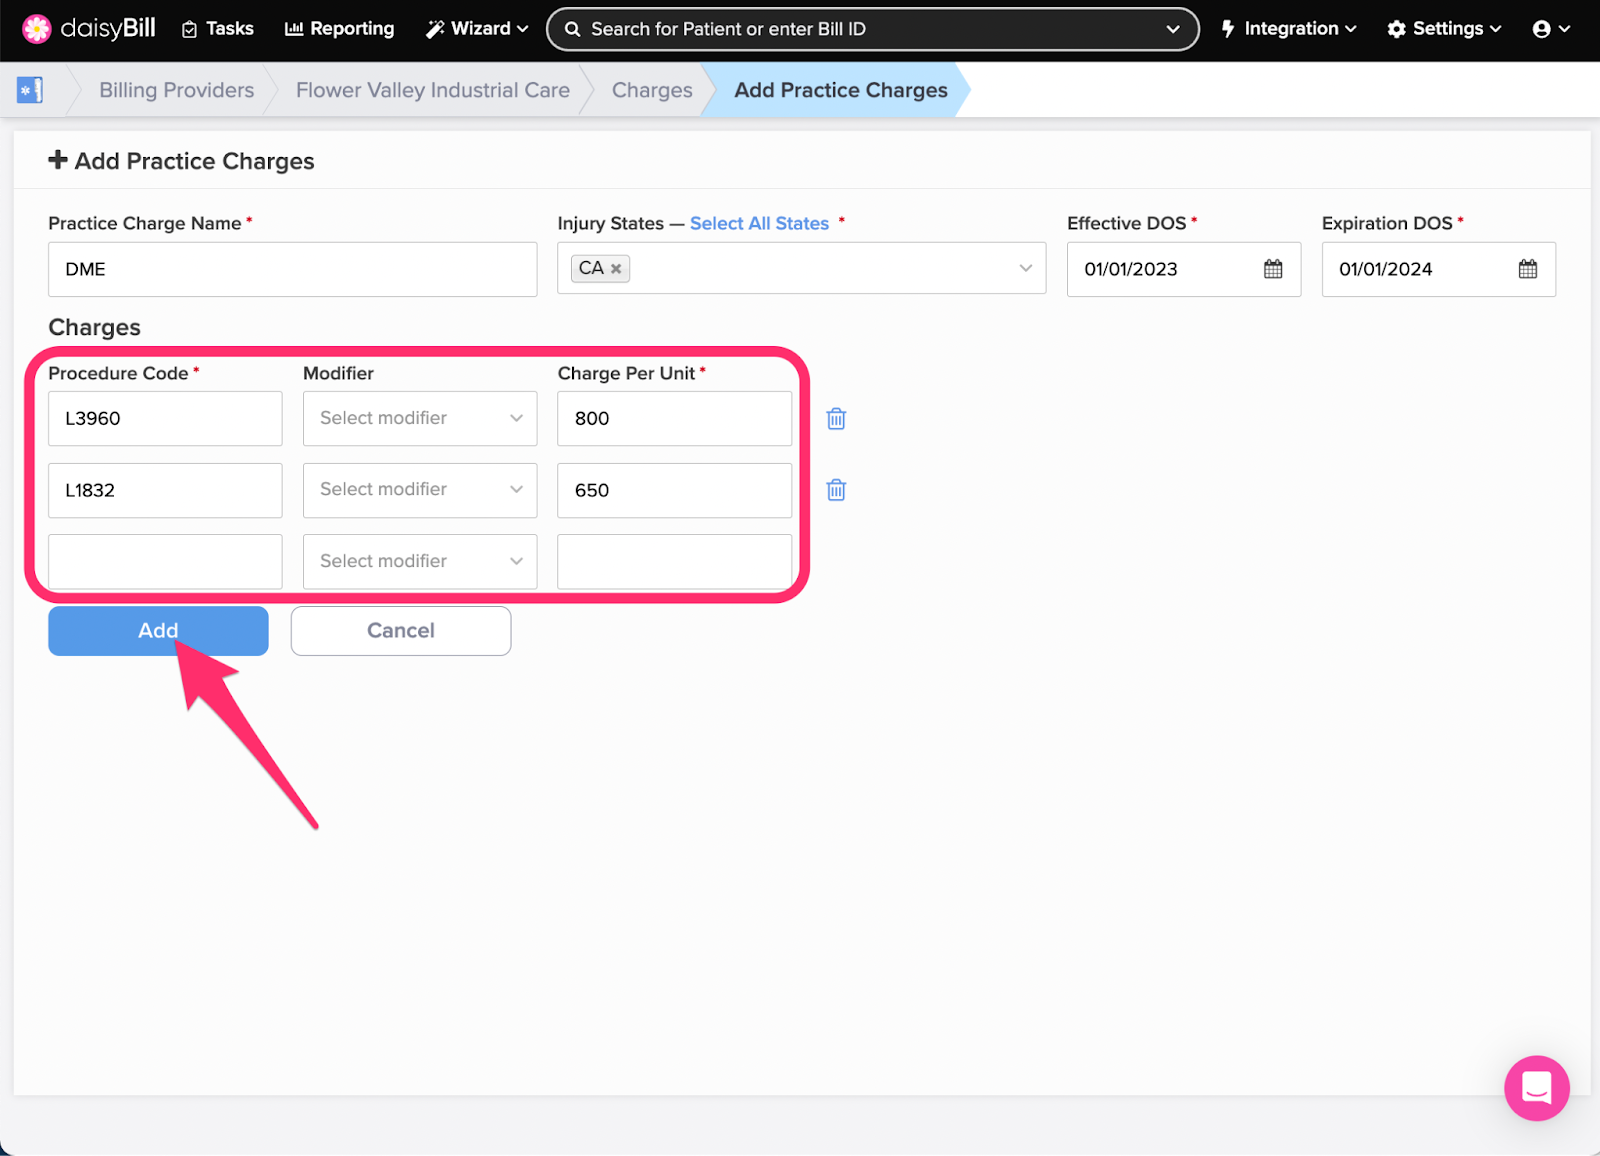Image resolution: width=1600 pixels, height=1156 pixels.
Task: Click the Practice Charge Name field
Action: 293,269
